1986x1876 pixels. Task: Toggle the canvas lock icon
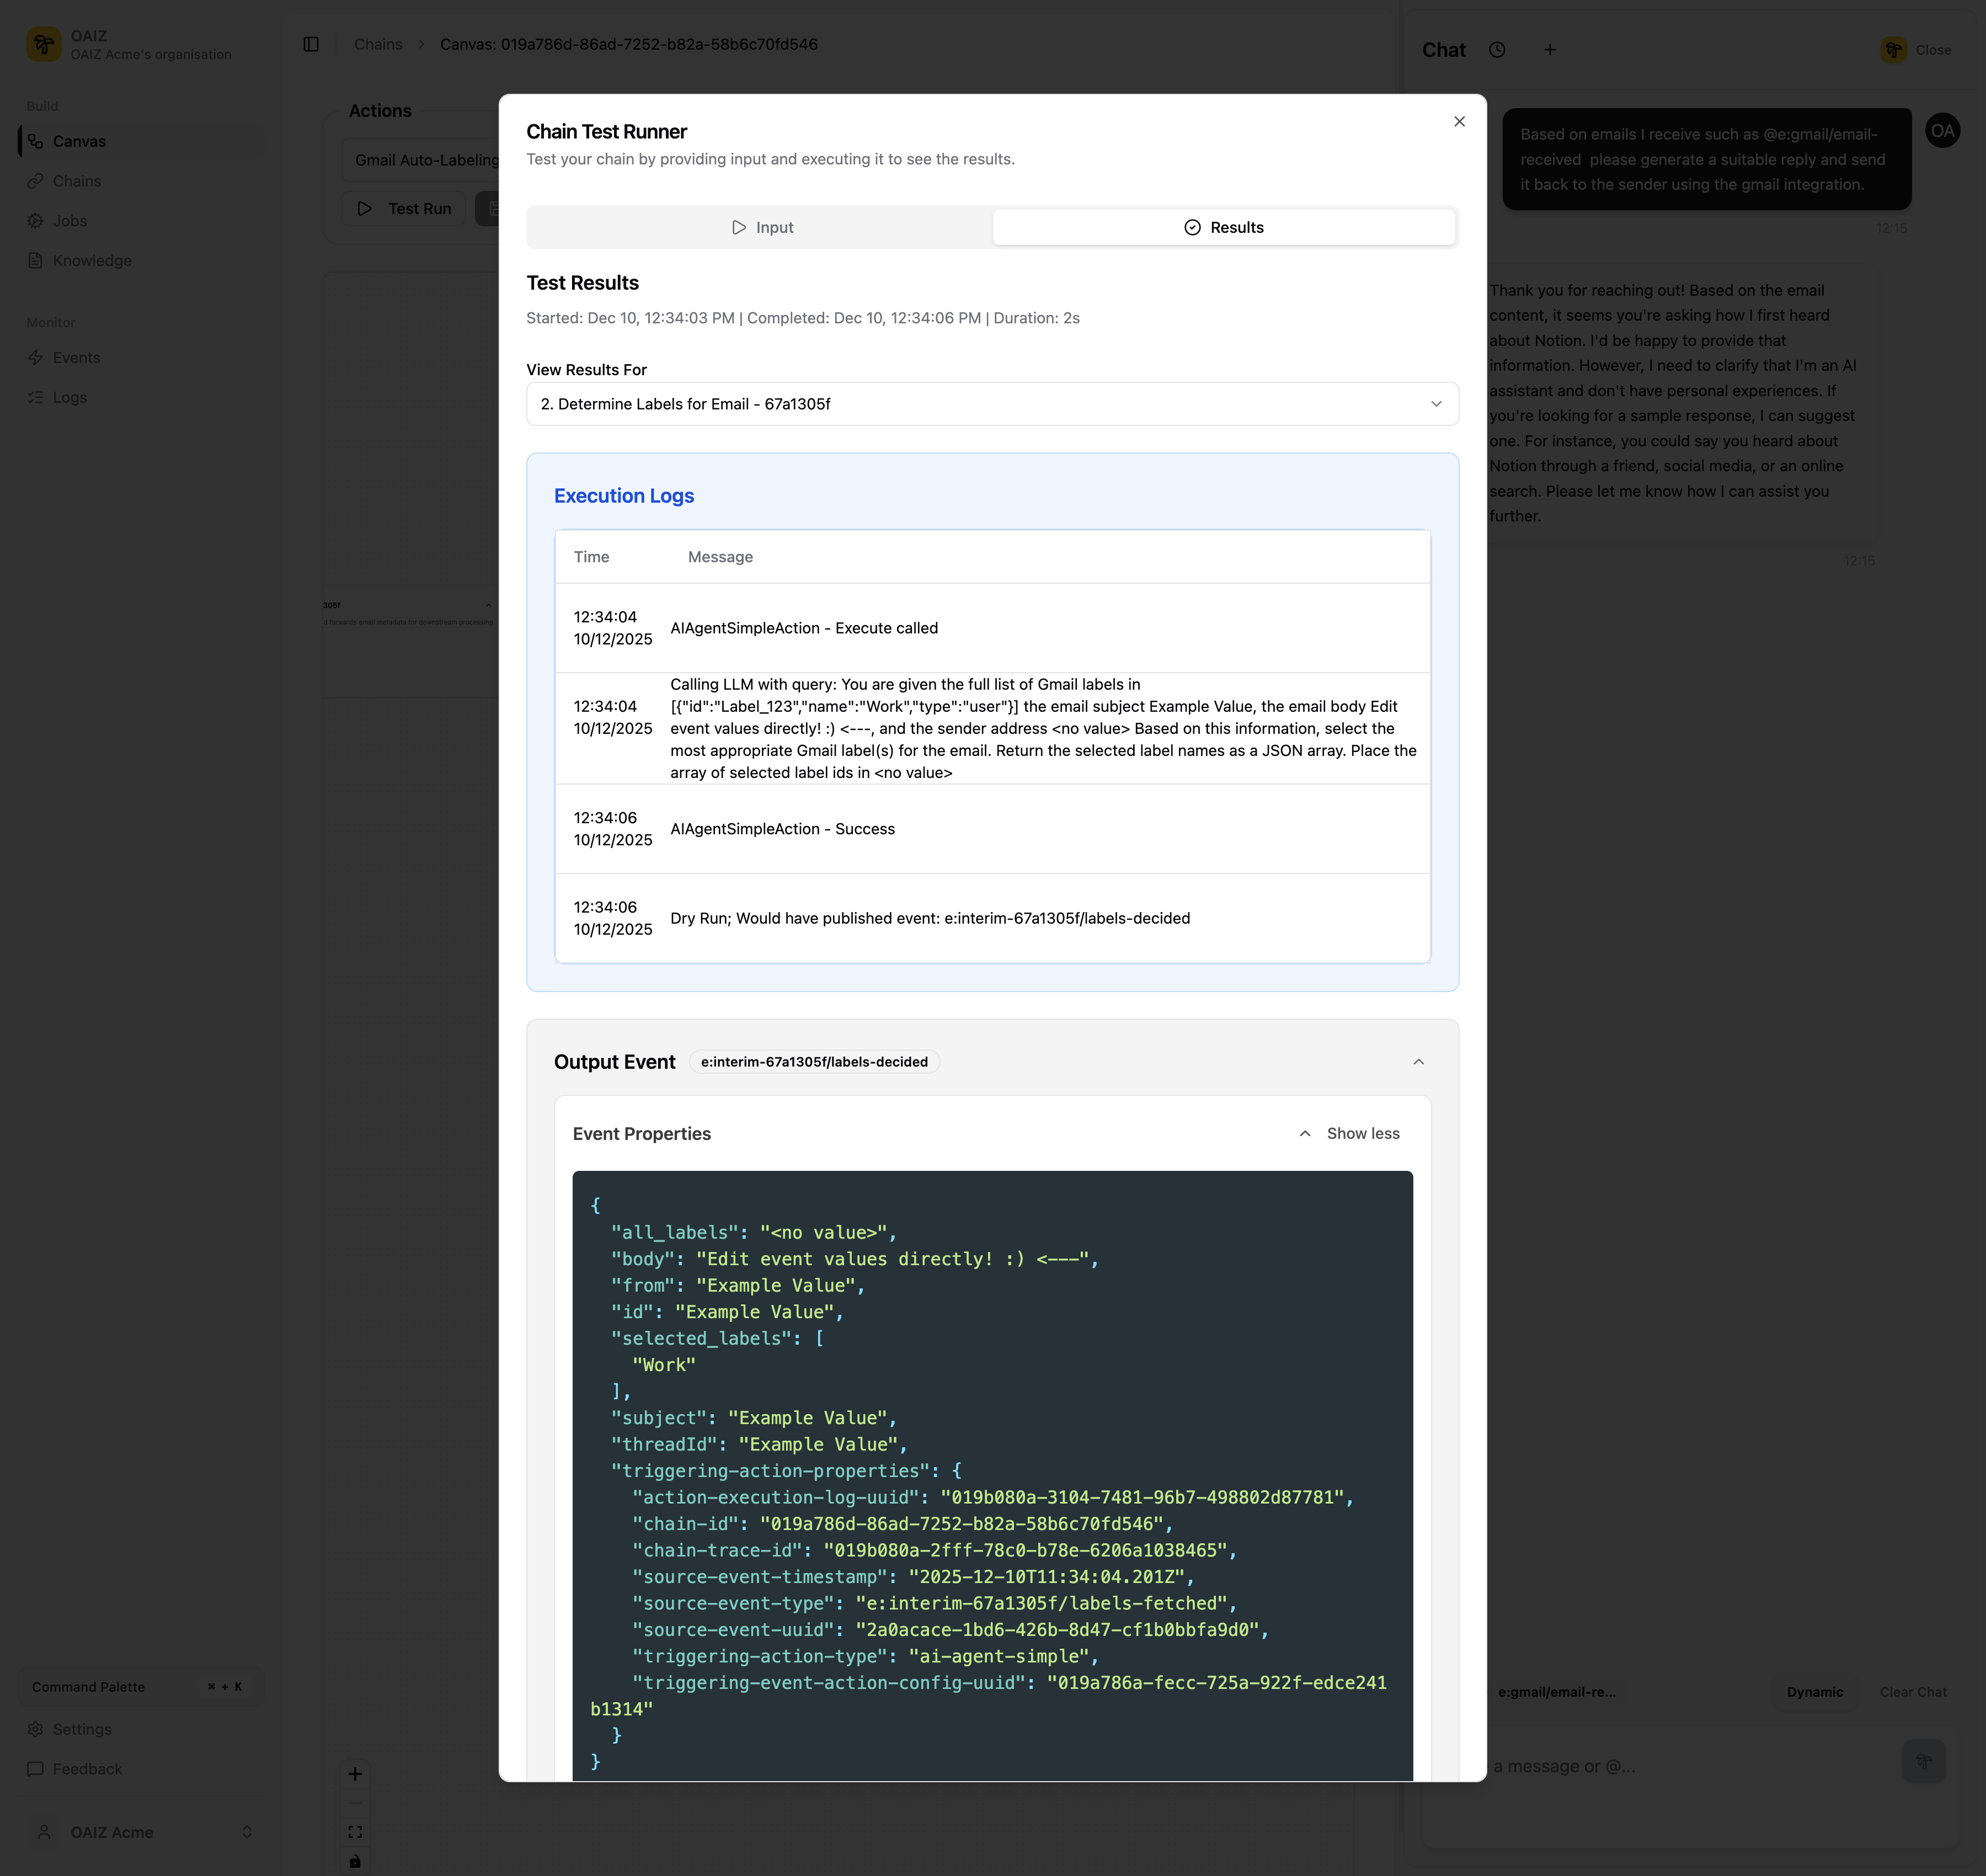(x=355, y=1861)
